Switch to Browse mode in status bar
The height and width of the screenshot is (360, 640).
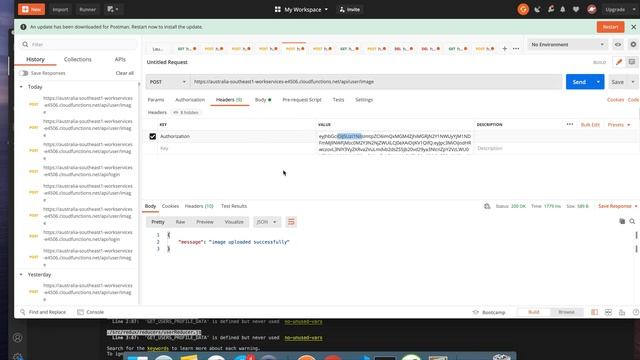coord(566,312)
